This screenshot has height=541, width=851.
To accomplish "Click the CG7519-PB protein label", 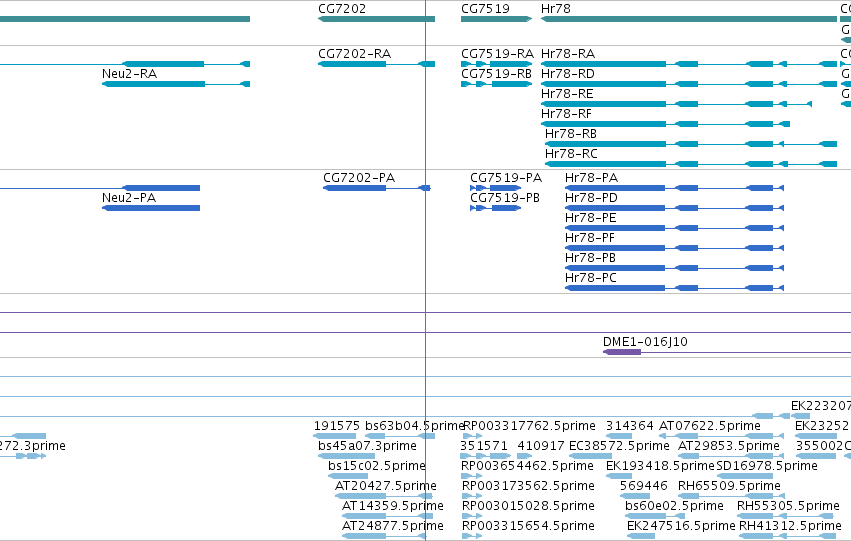I will pos(505,198).
